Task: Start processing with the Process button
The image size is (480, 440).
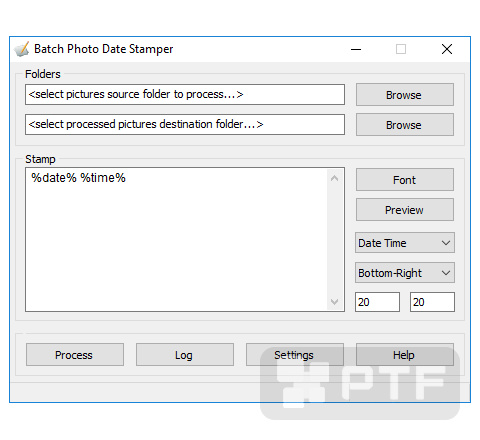Action: (x=75, y=355)
